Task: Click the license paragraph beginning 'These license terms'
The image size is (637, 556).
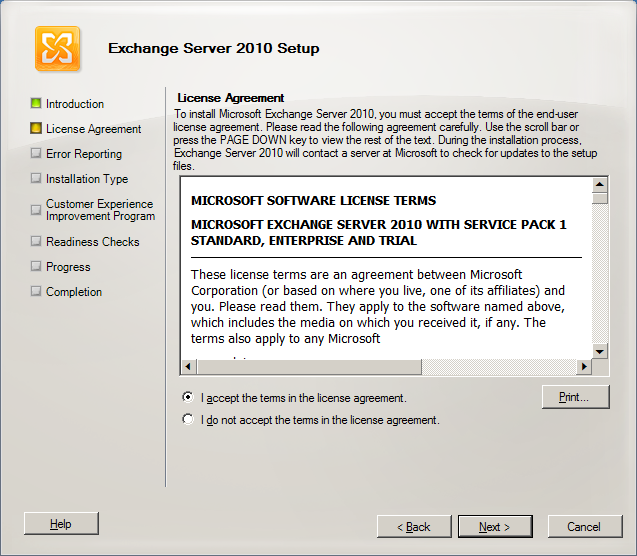Action: [378, 307]
